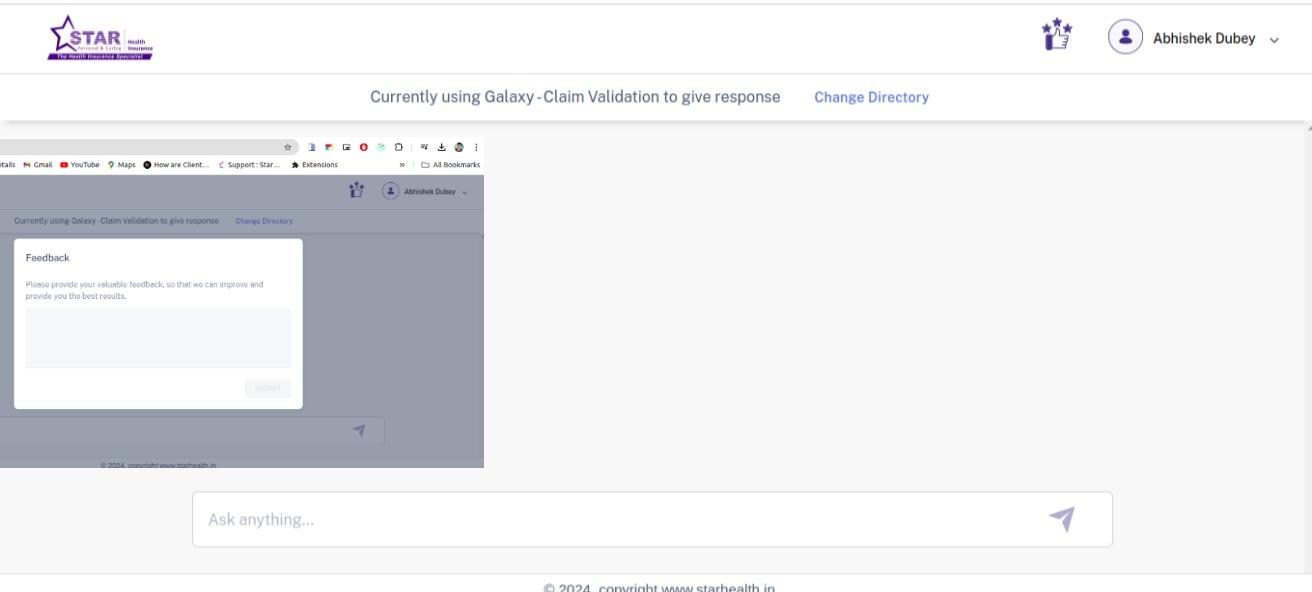Expand the bookmarks overflow chevron in the embedded screenshot
The image size is (1312, 592).
coord(401,164)
